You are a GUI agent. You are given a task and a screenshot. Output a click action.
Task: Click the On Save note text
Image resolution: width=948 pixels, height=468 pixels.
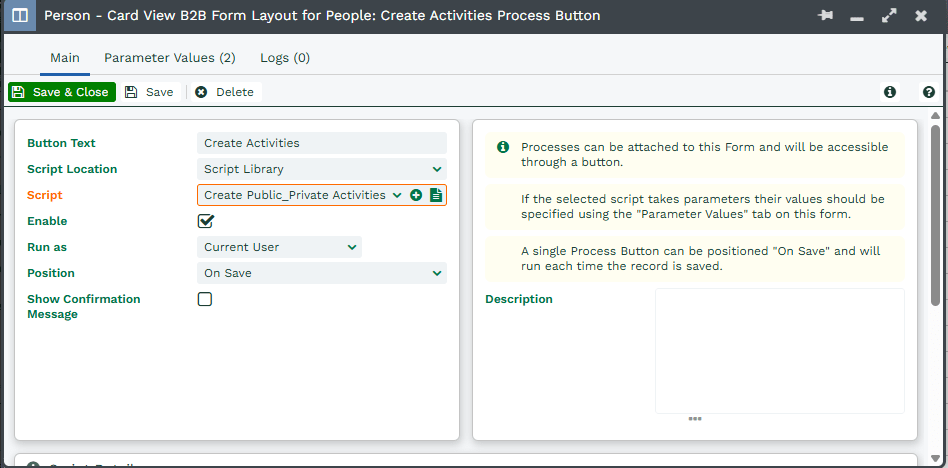[x=701, y=259]
